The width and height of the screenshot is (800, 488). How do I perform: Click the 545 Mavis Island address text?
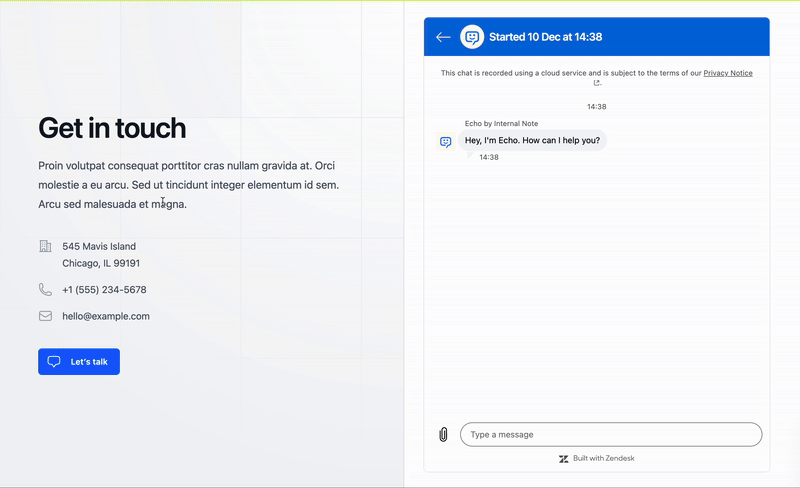(x=99, y=246)
